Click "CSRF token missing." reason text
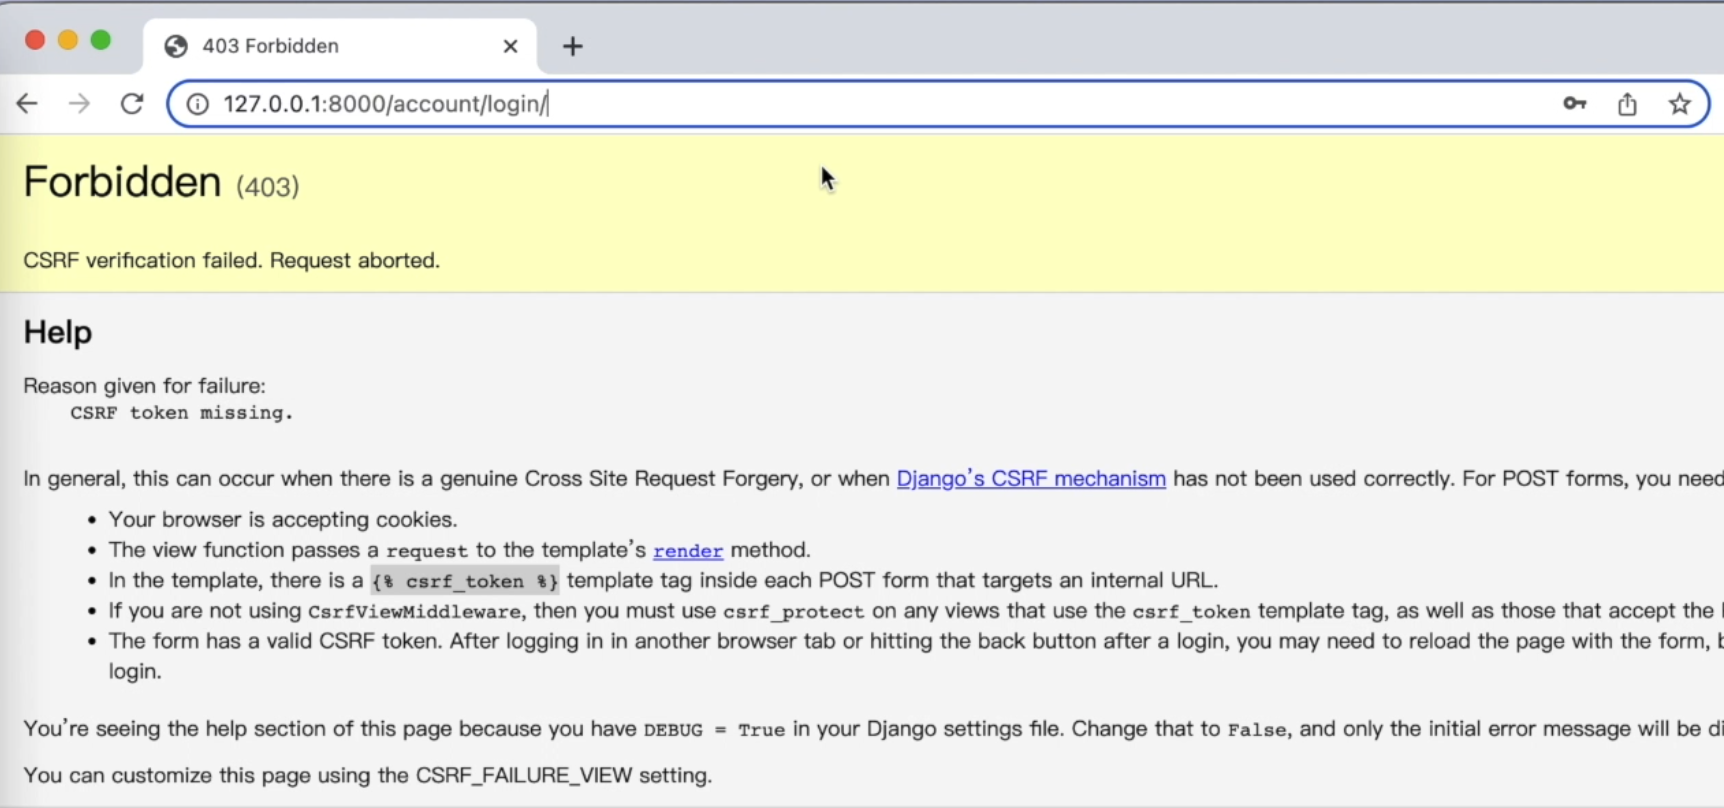The width and height of the screenshot is (1724, 808). pyautogui.click(x=182, y=413)
